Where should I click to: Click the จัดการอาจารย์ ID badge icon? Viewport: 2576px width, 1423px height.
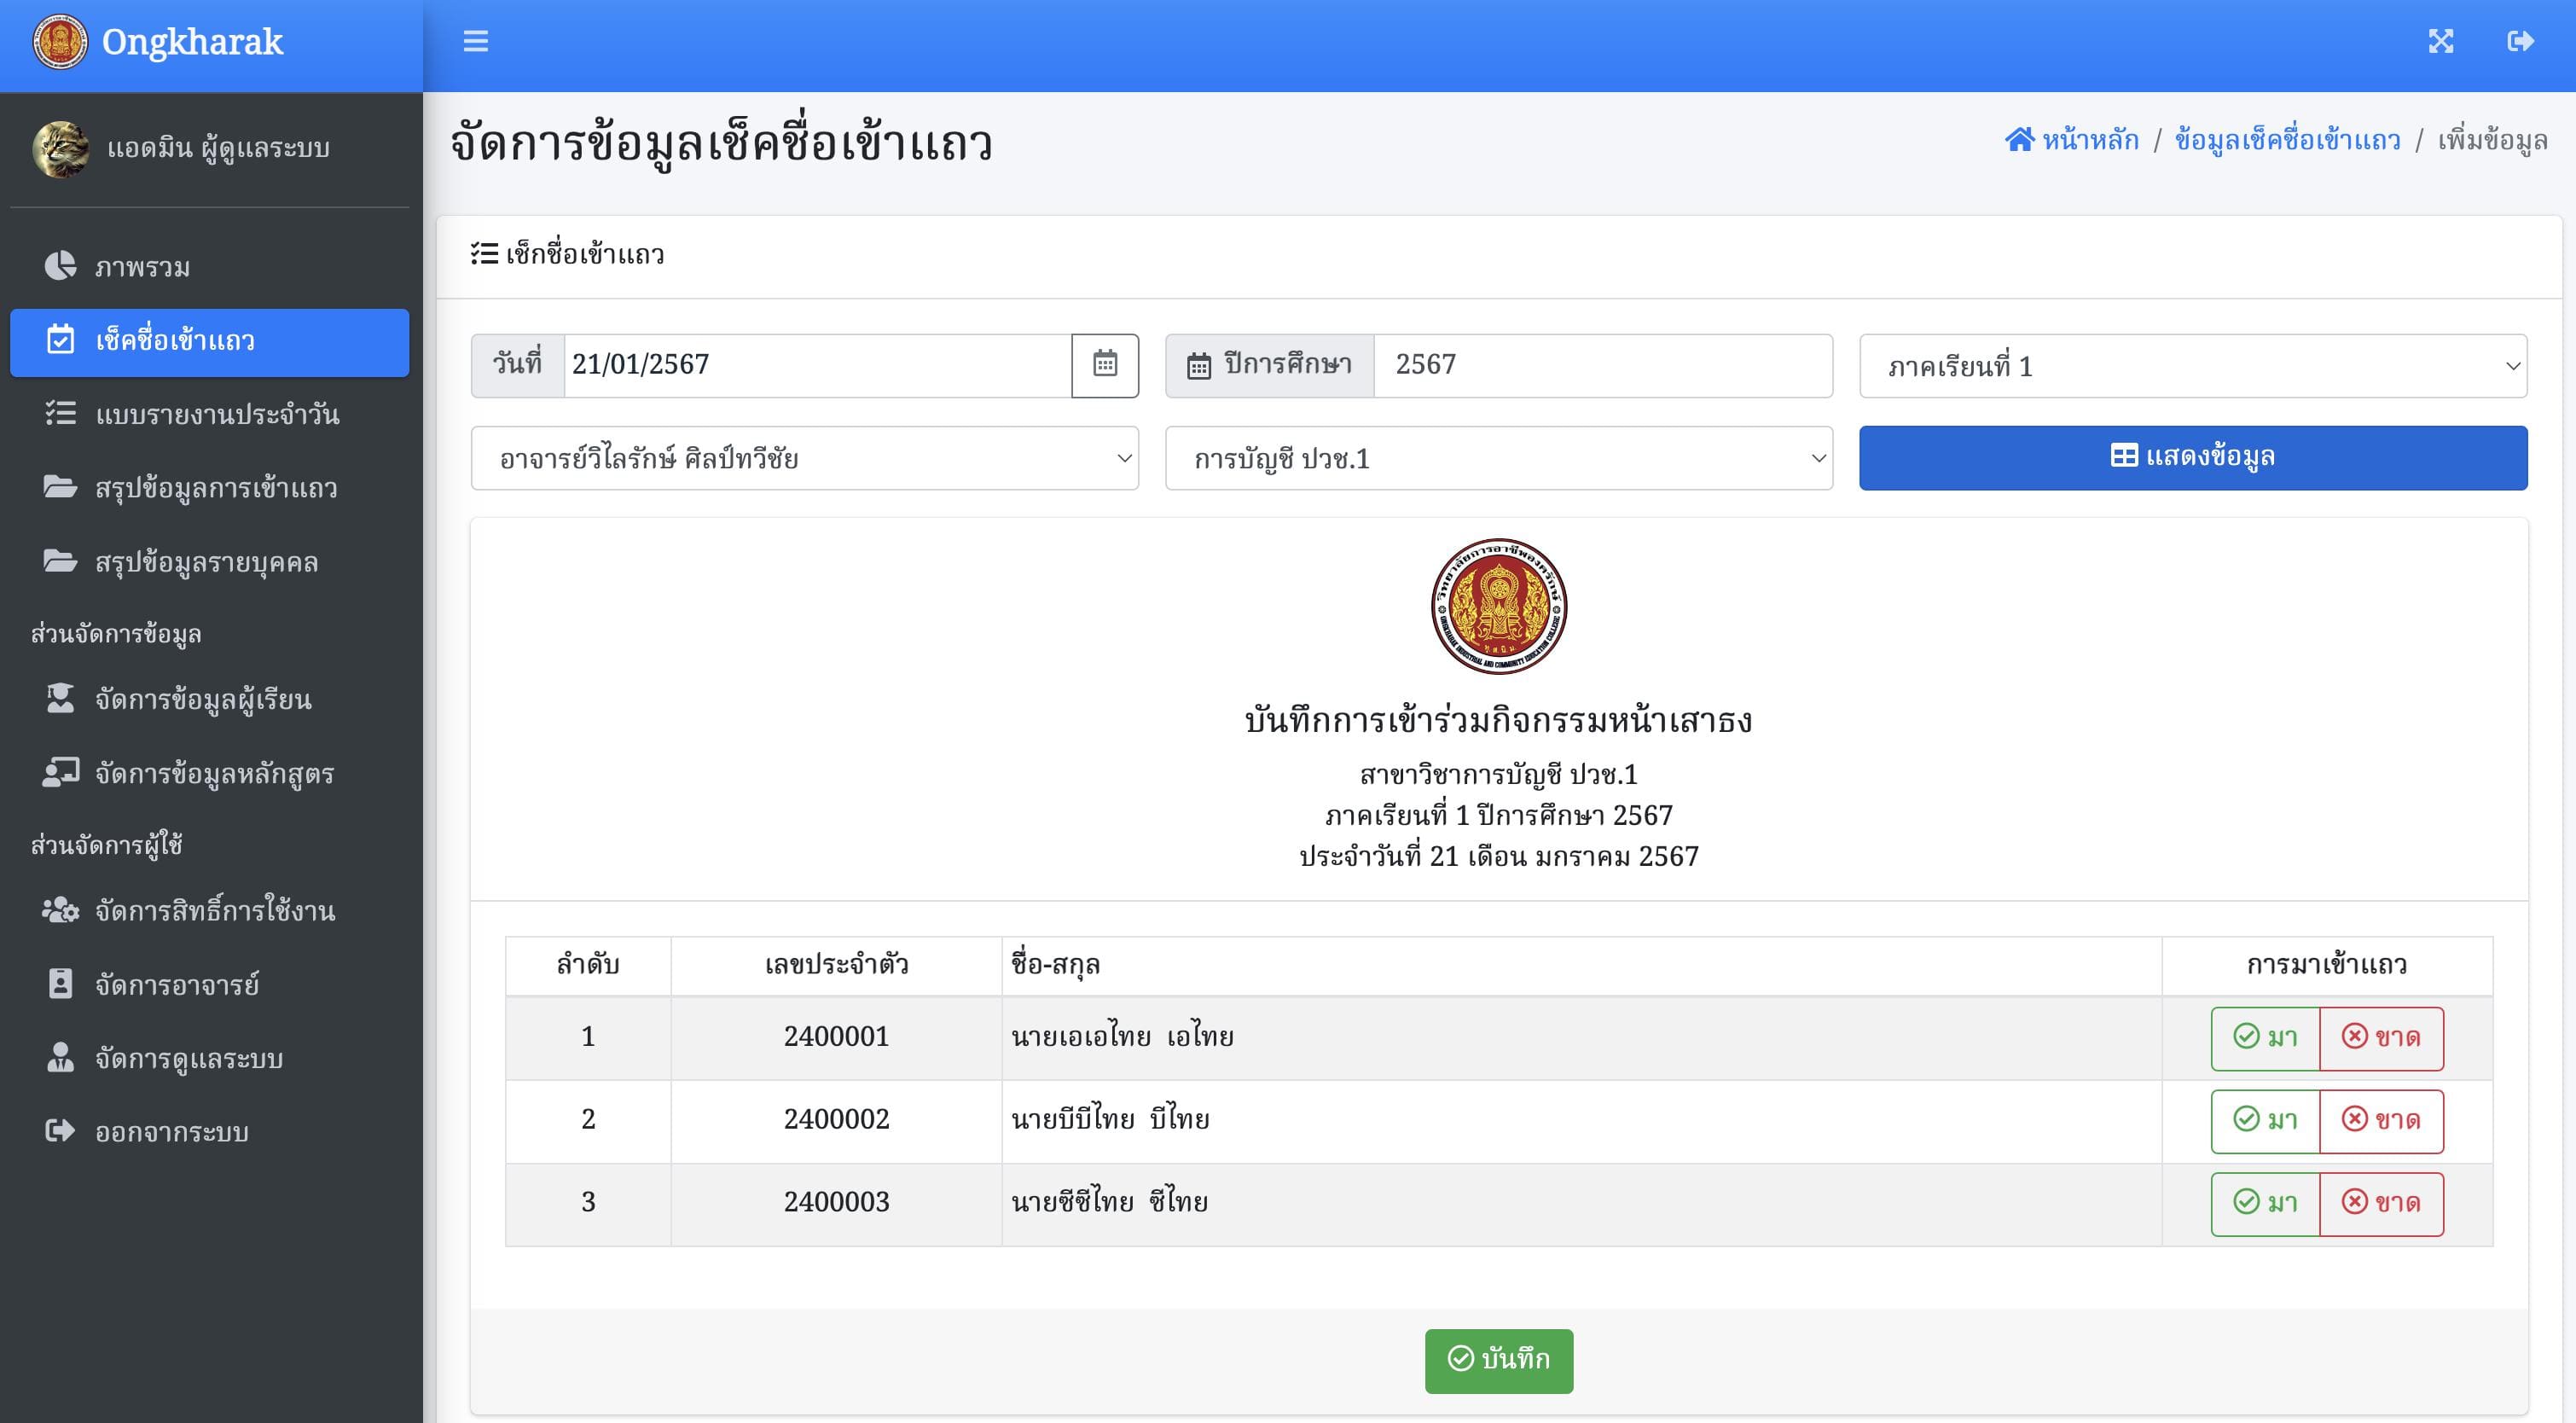(x=60, y=983)
